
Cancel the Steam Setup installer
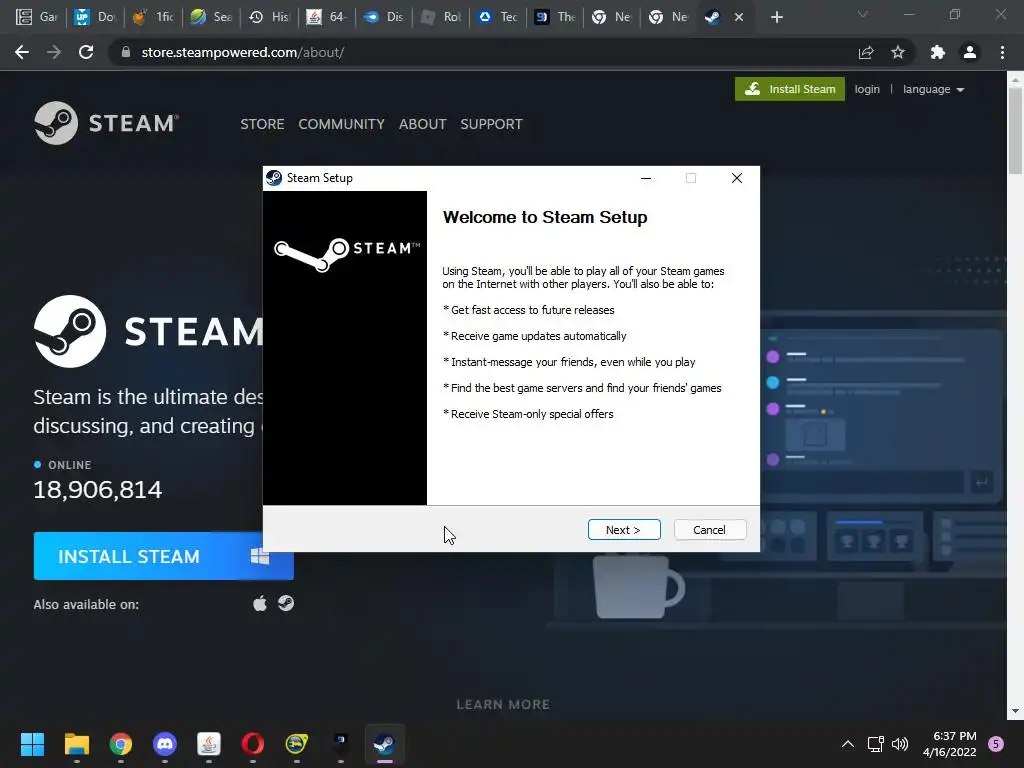[709, 530]
